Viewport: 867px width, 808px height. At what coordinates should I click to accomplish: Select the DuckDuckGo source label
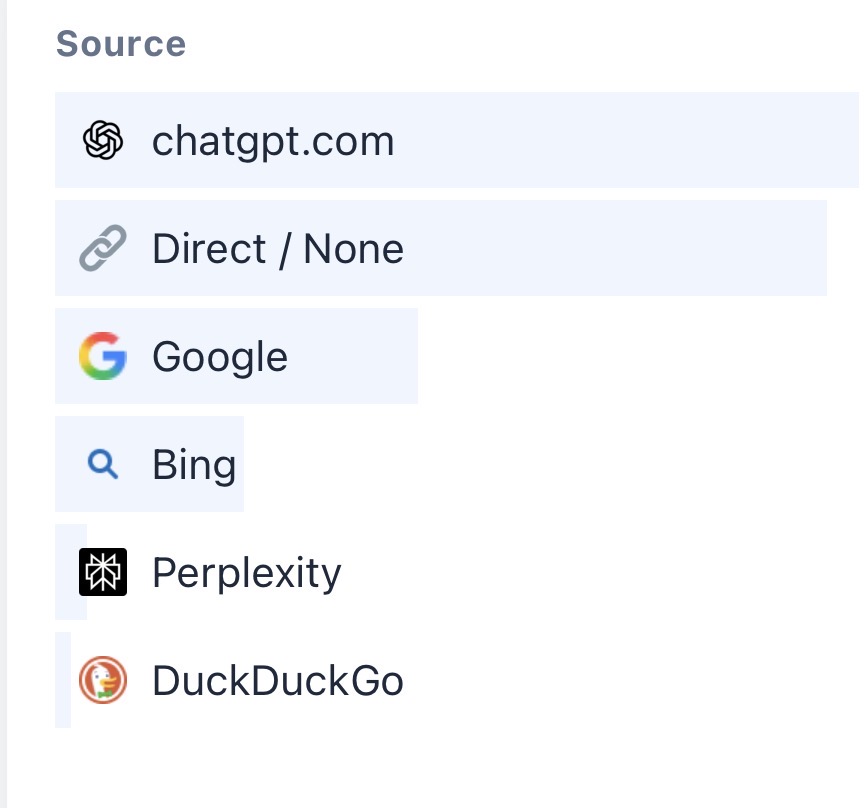[278, 680]
